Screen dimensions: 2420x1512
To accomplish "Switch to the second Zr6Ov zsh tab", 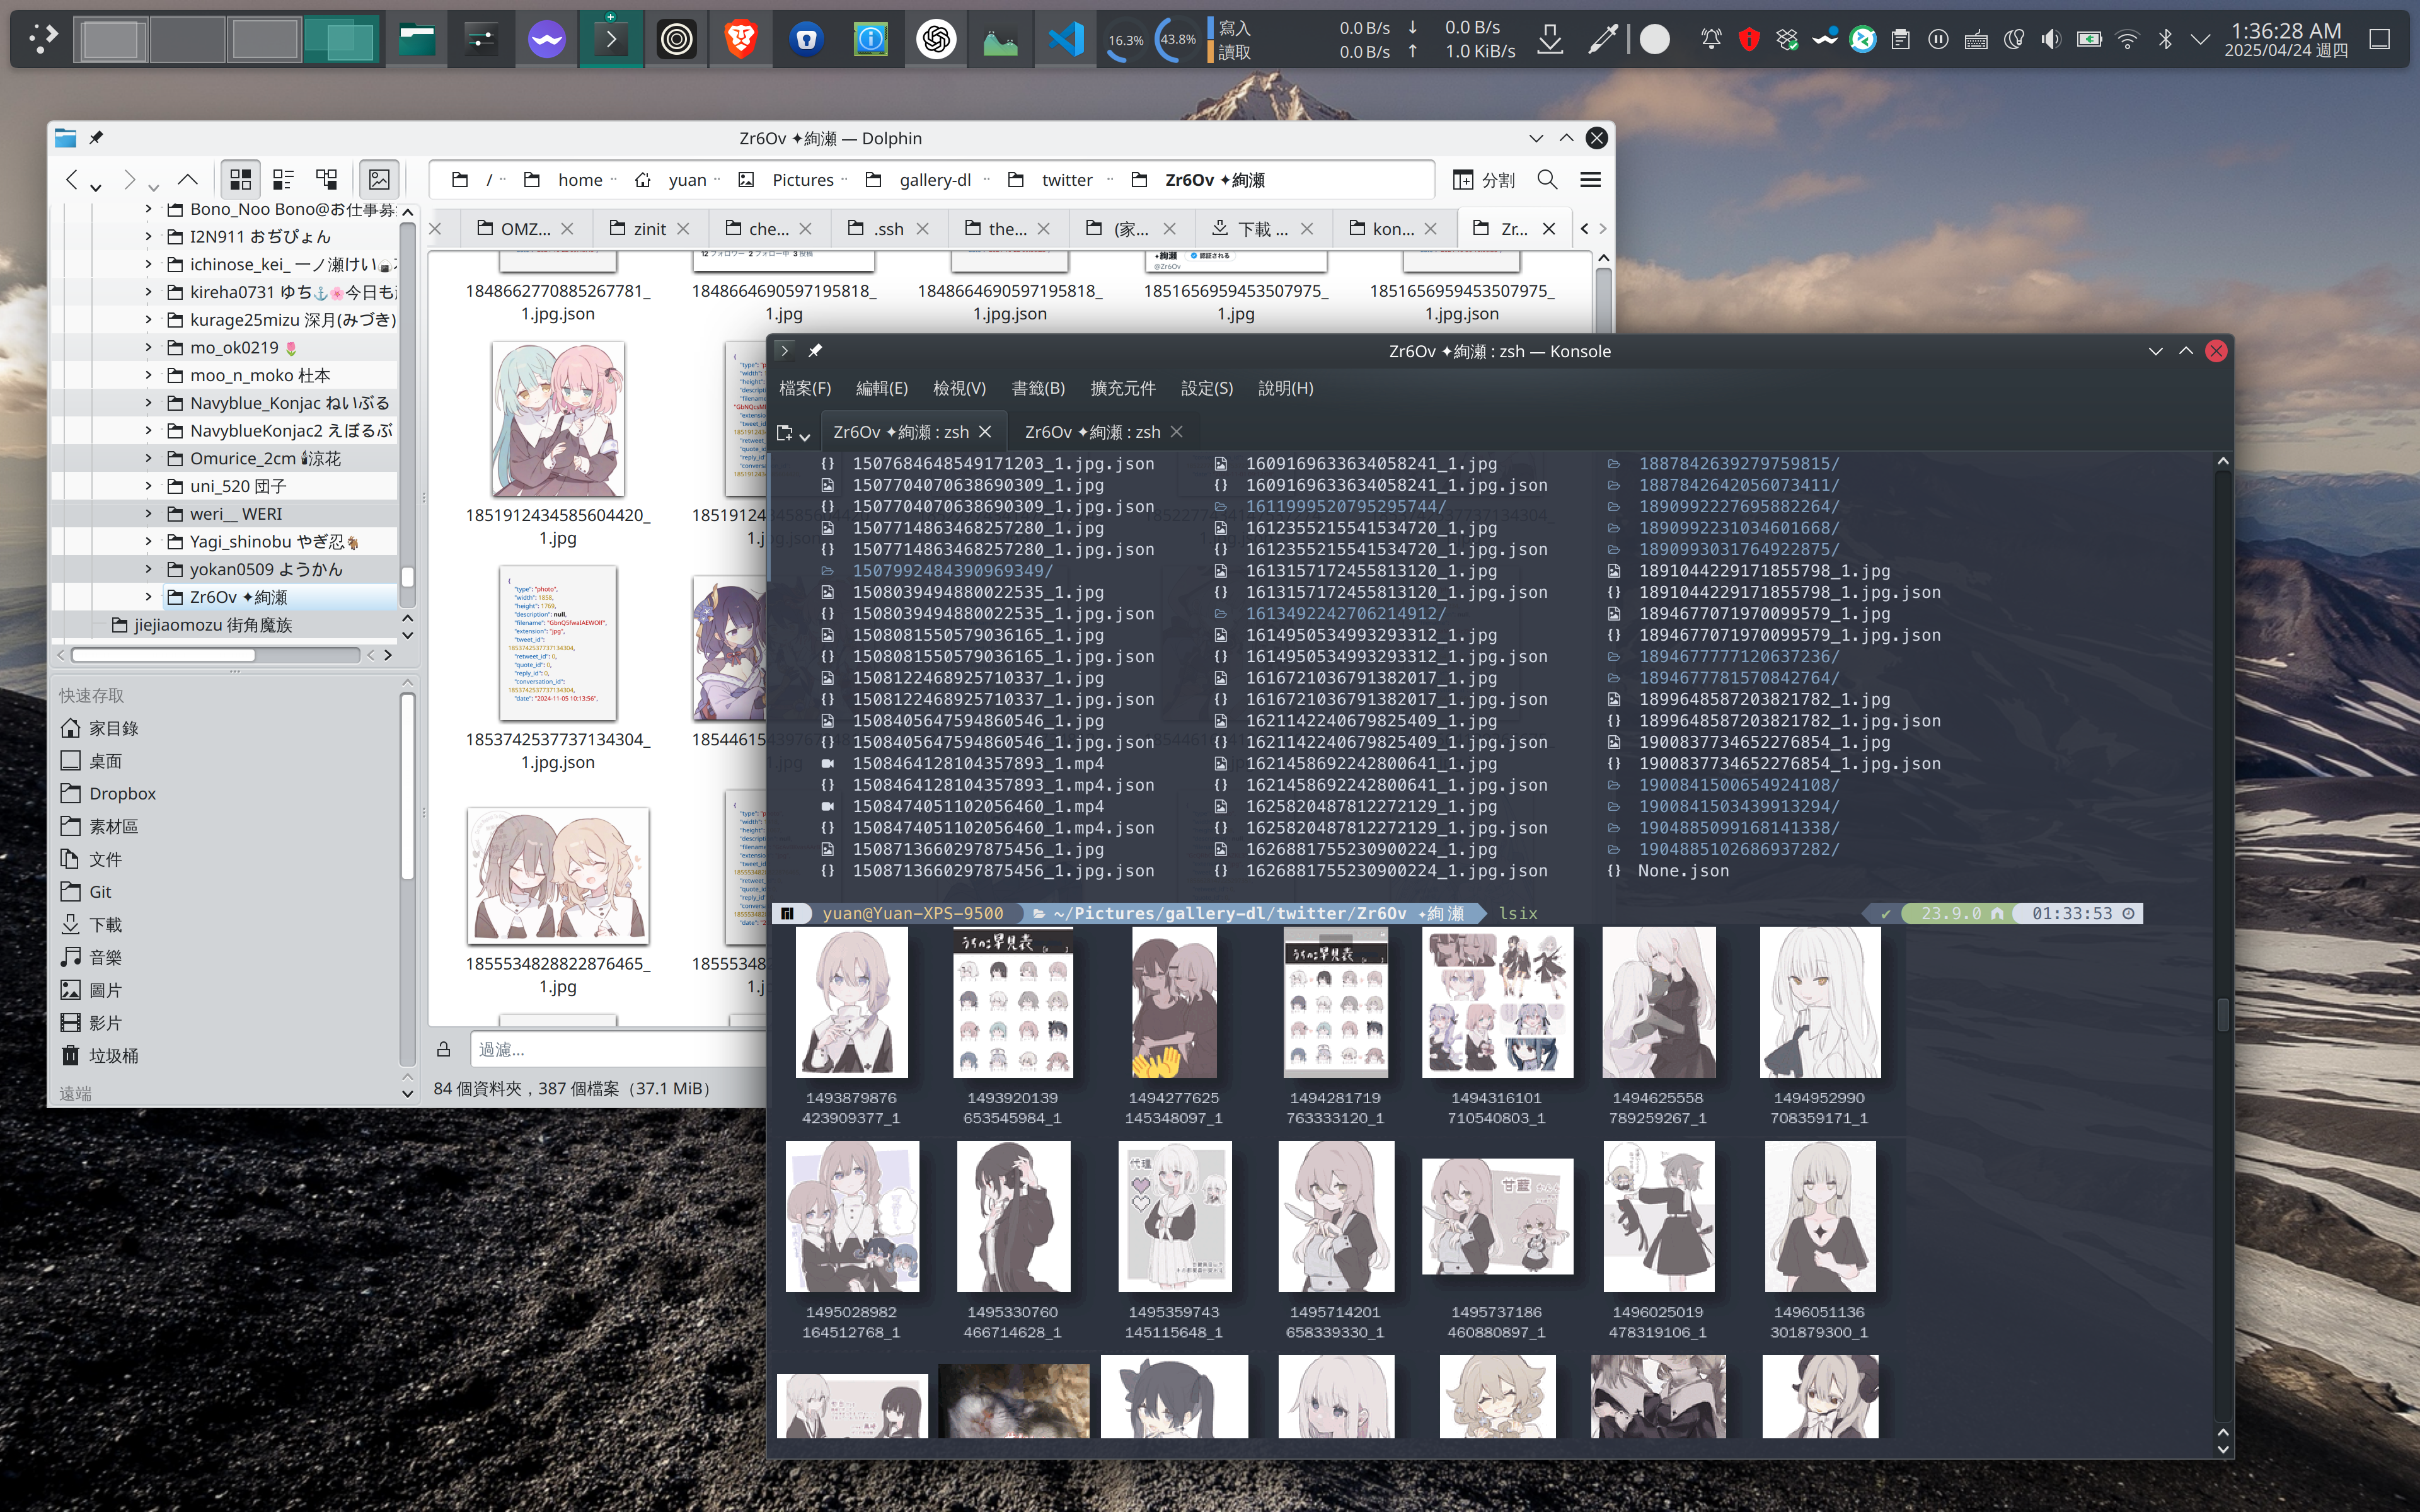I will pyautogui.click(x=1092, y=432).
